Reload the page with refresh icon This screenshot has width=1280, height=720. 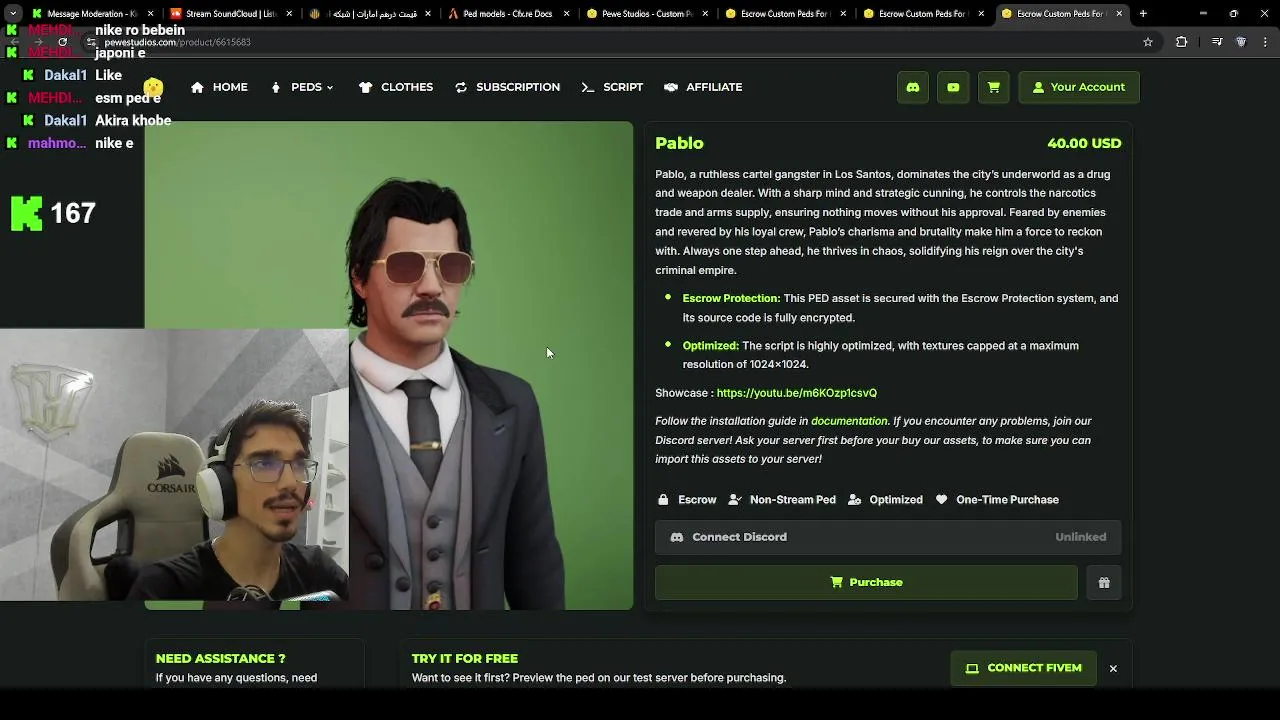[62, 42]
